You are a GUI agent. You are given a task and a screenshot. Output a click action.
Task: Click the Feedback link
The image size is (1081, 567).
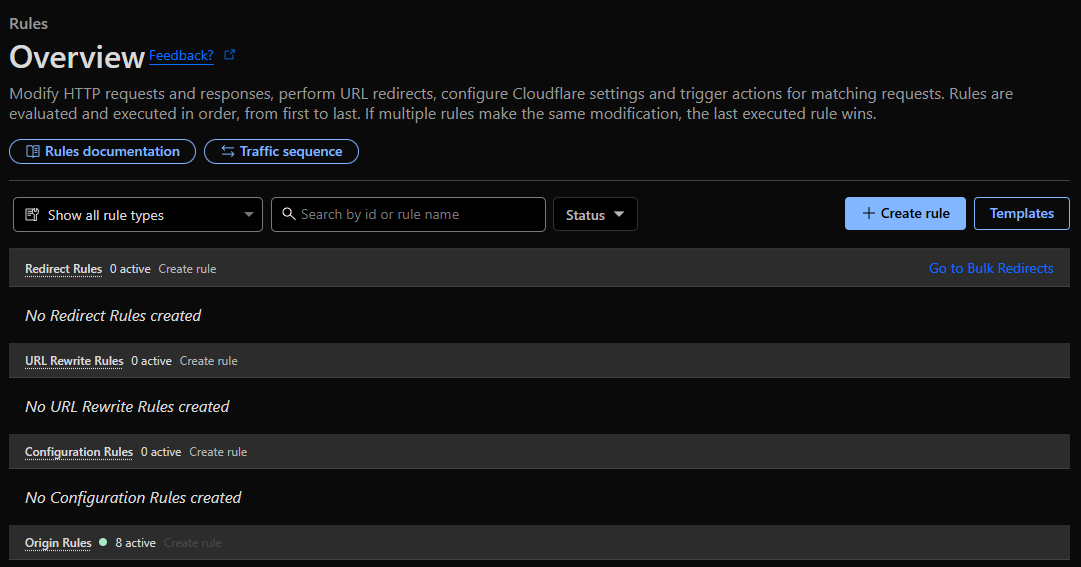click(181, 56)
